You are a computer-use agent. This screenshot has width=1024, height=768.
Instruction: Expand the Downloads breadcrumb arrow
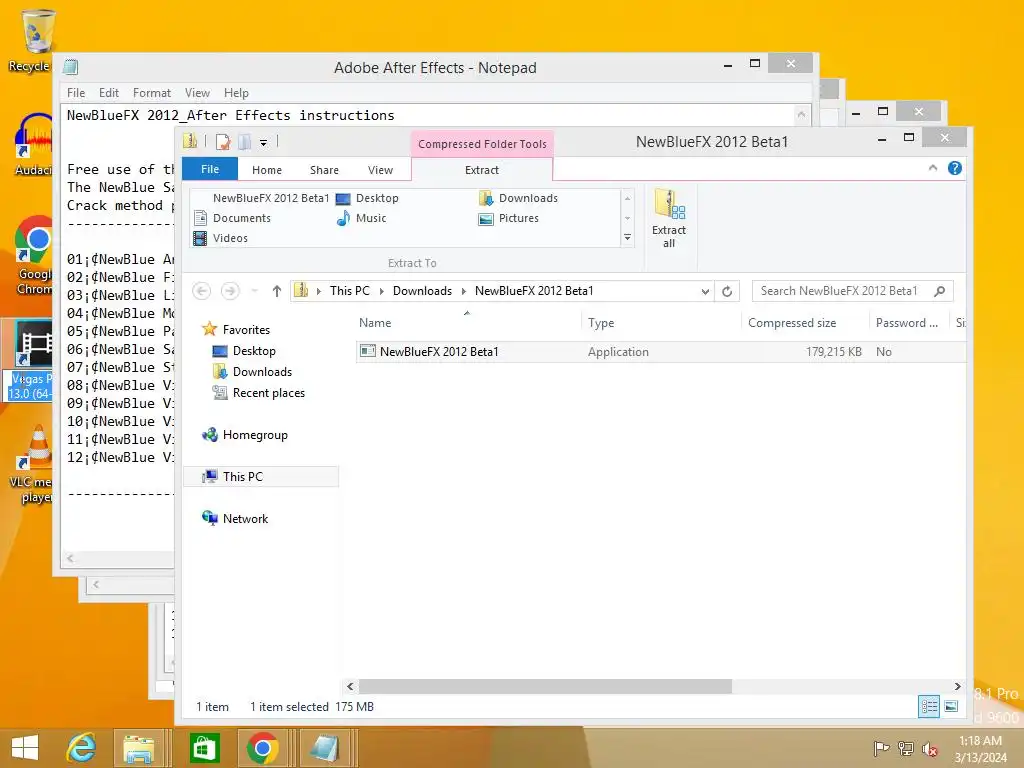tap(464, 291)
